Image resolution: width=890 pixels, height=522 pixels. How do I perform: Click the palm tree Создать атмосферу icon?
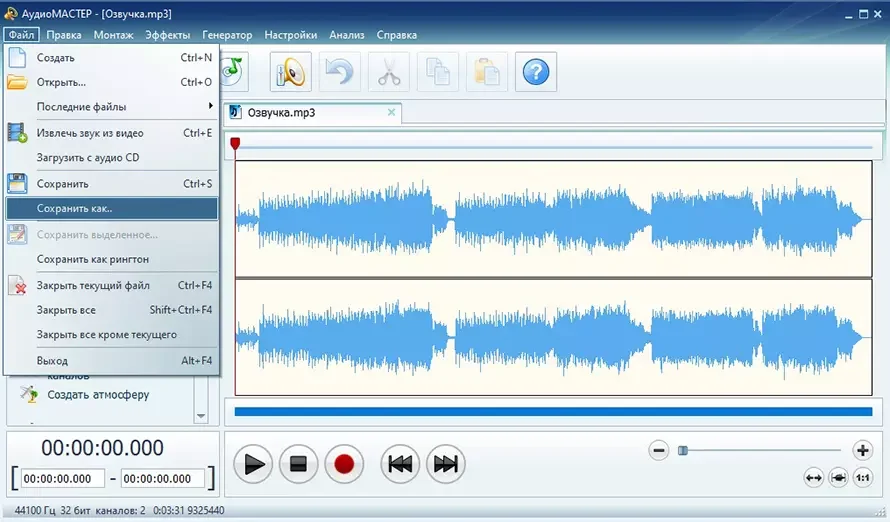pos(29,394)
